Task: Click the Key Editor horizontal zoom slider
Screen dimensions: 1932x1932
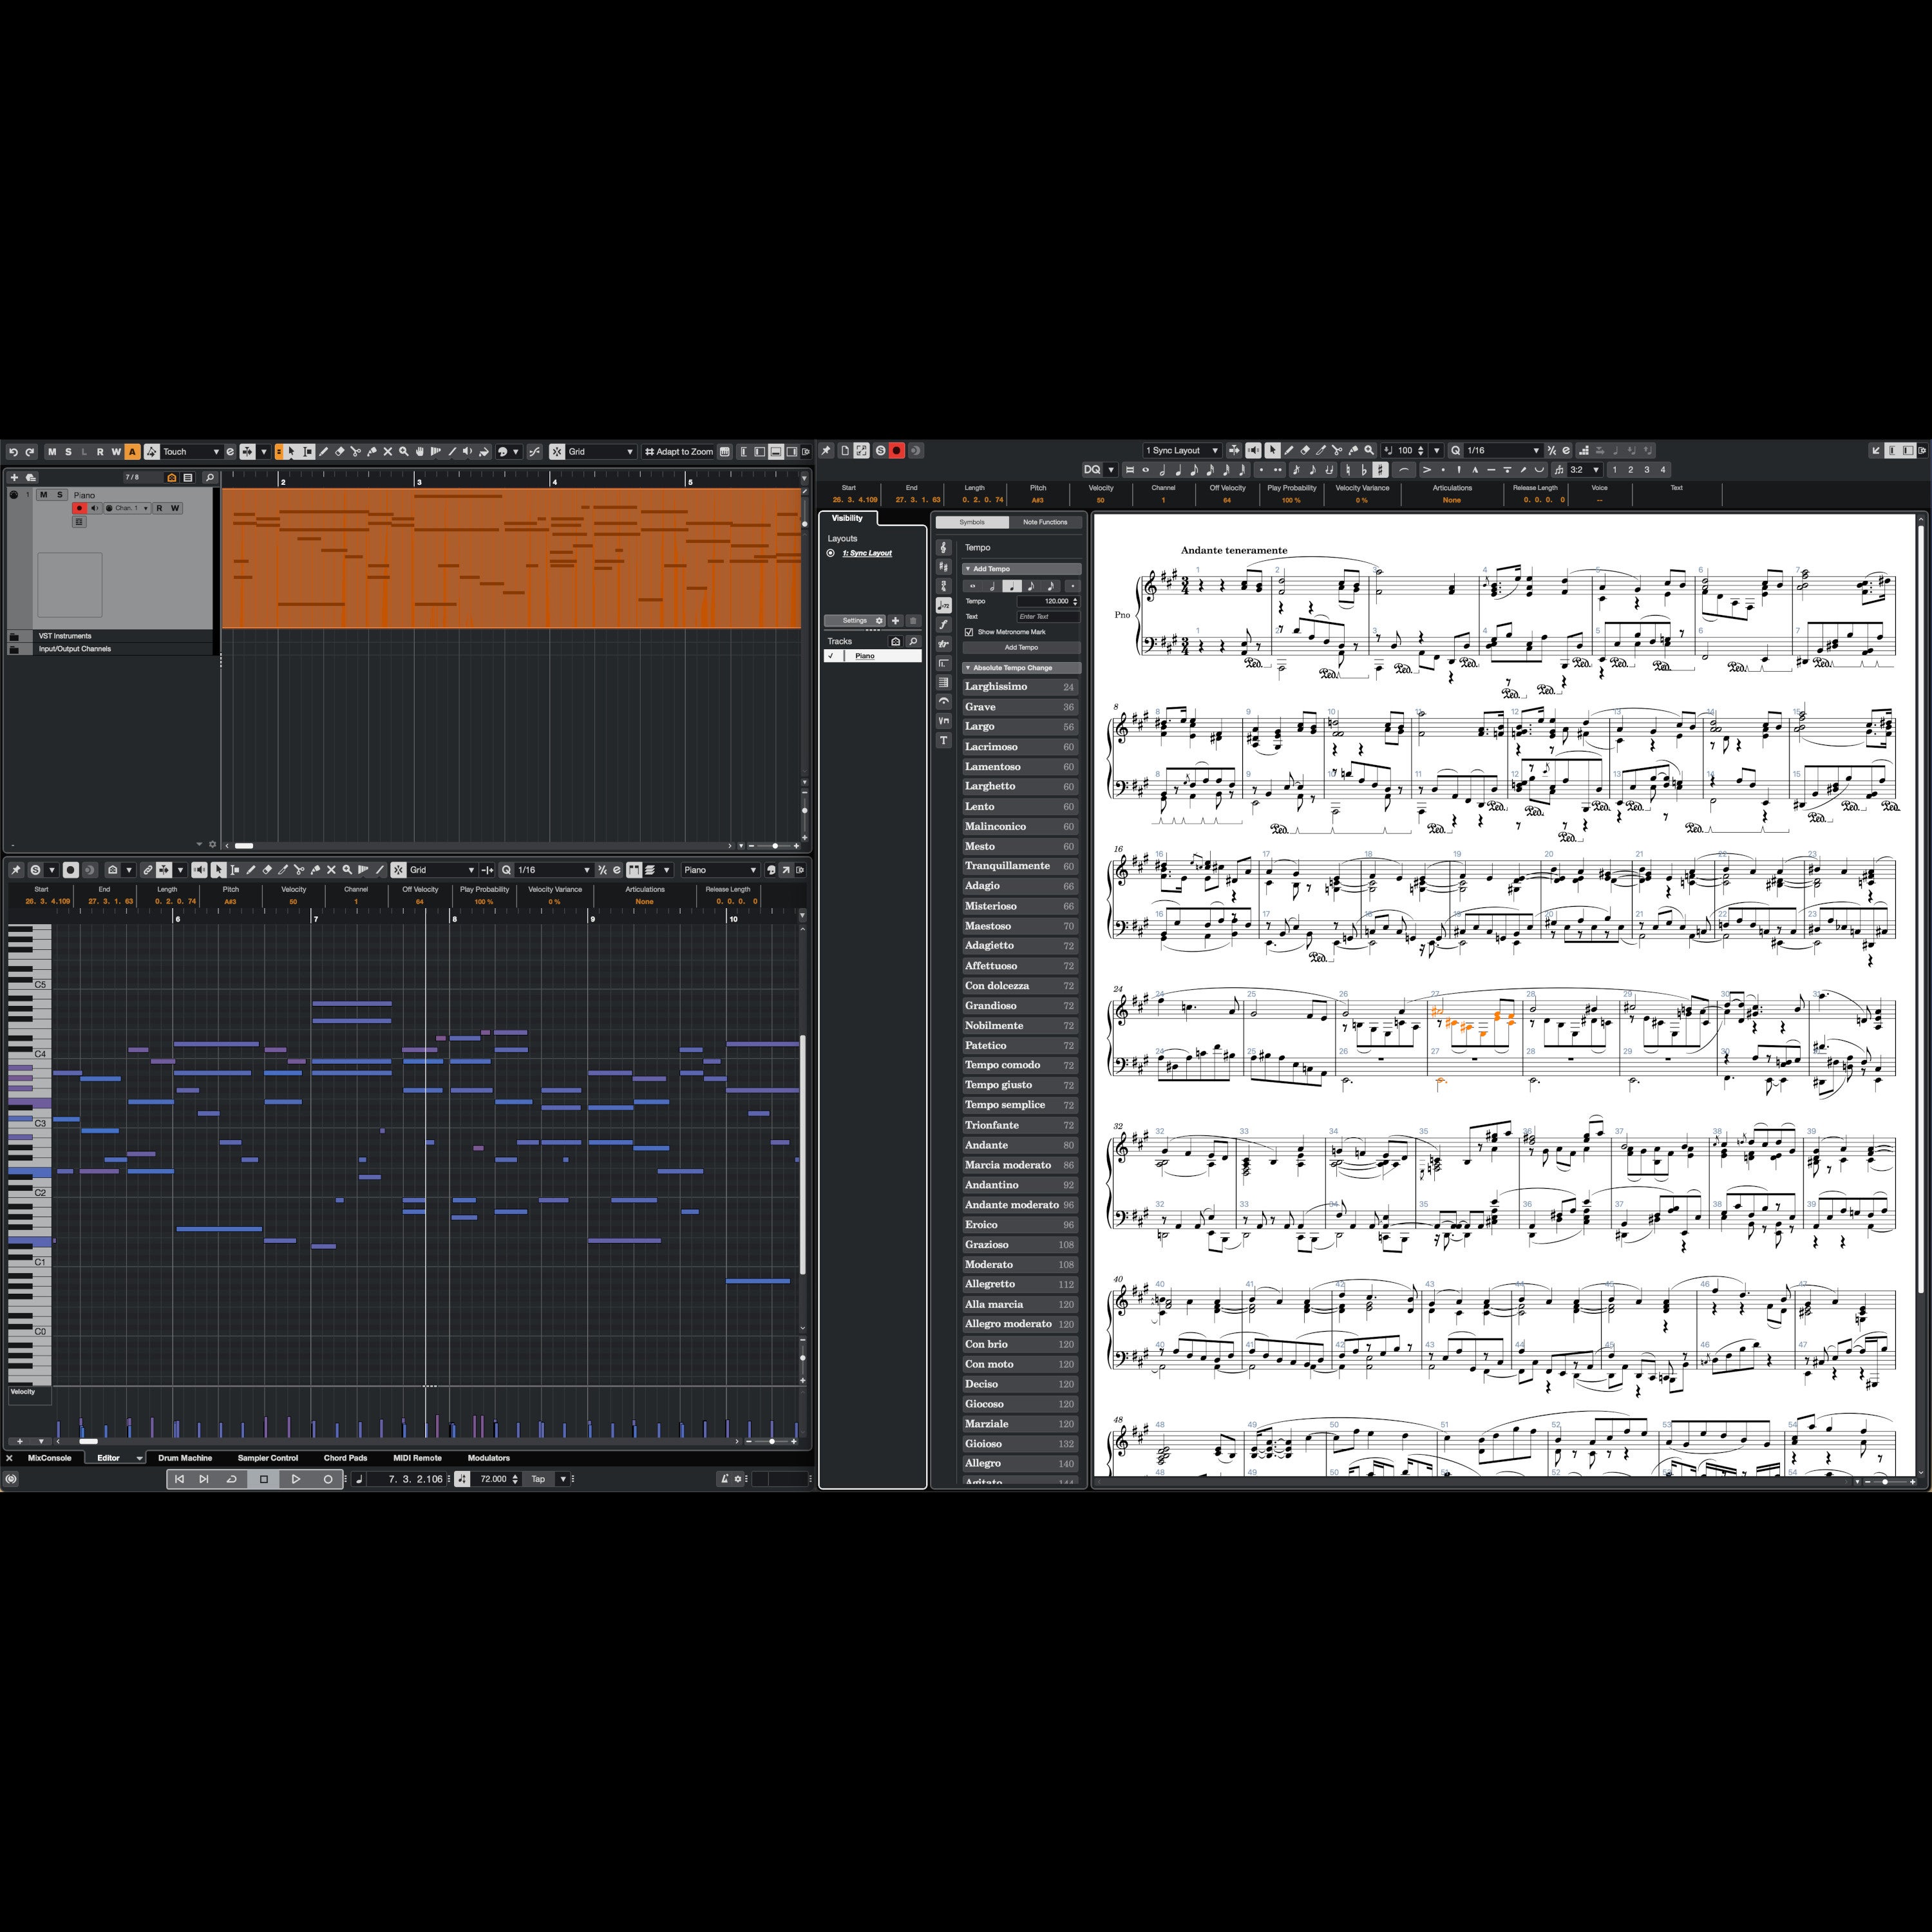Action: pyautogui.click(x=771, y=1441)
